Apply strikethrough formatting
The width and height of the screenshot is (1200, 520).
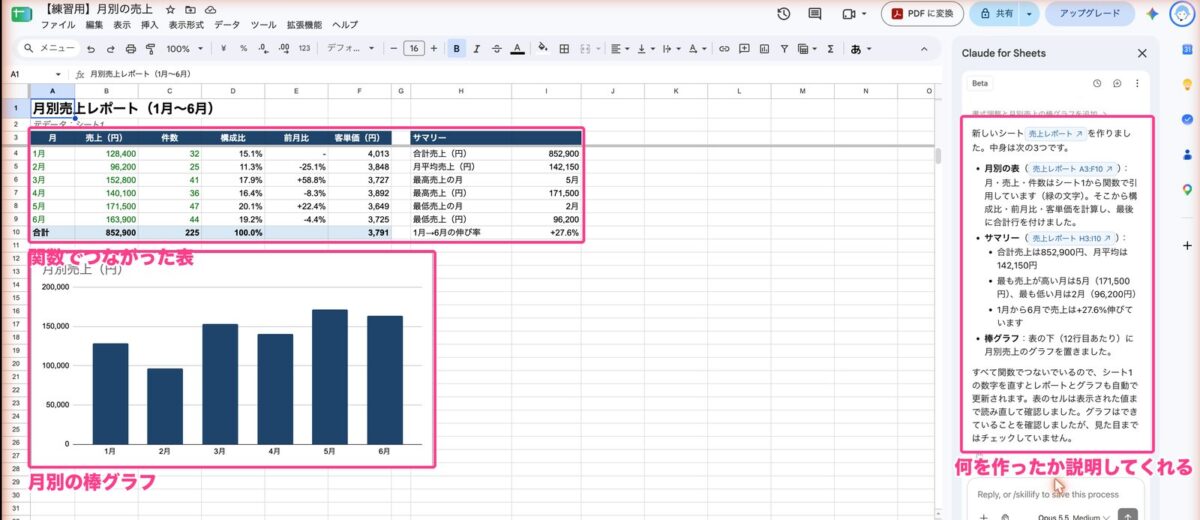[497, 48]
